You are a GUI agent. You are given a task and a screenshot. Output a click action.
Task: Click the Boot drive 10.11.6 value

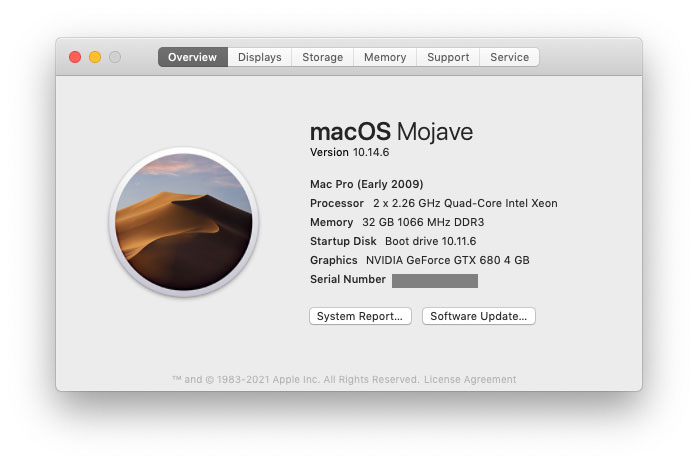(430, 241)
